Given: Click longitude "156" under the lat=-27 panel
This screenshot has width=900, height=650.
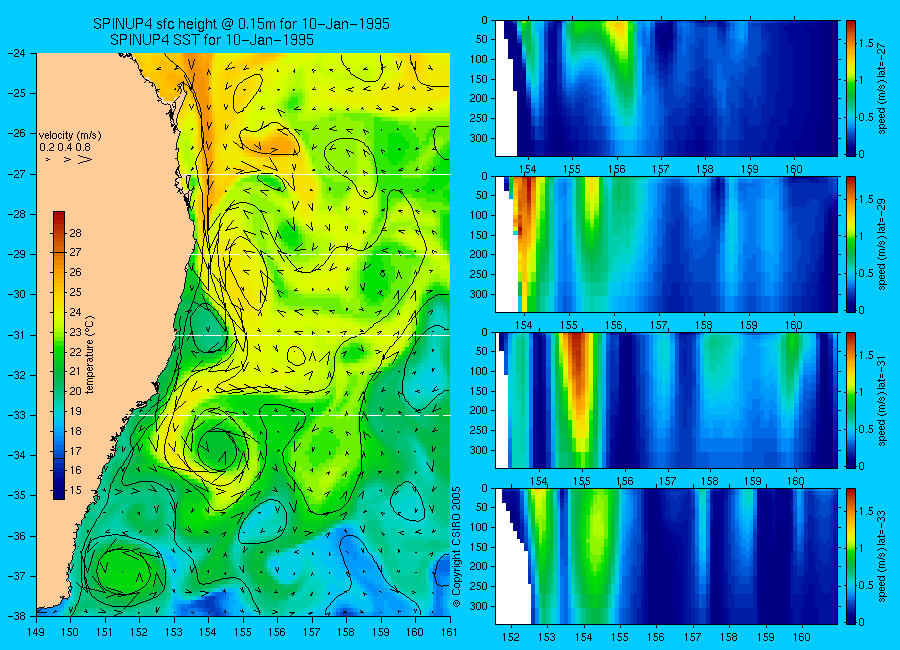Looking at the screenshot, I should [616, 169].
